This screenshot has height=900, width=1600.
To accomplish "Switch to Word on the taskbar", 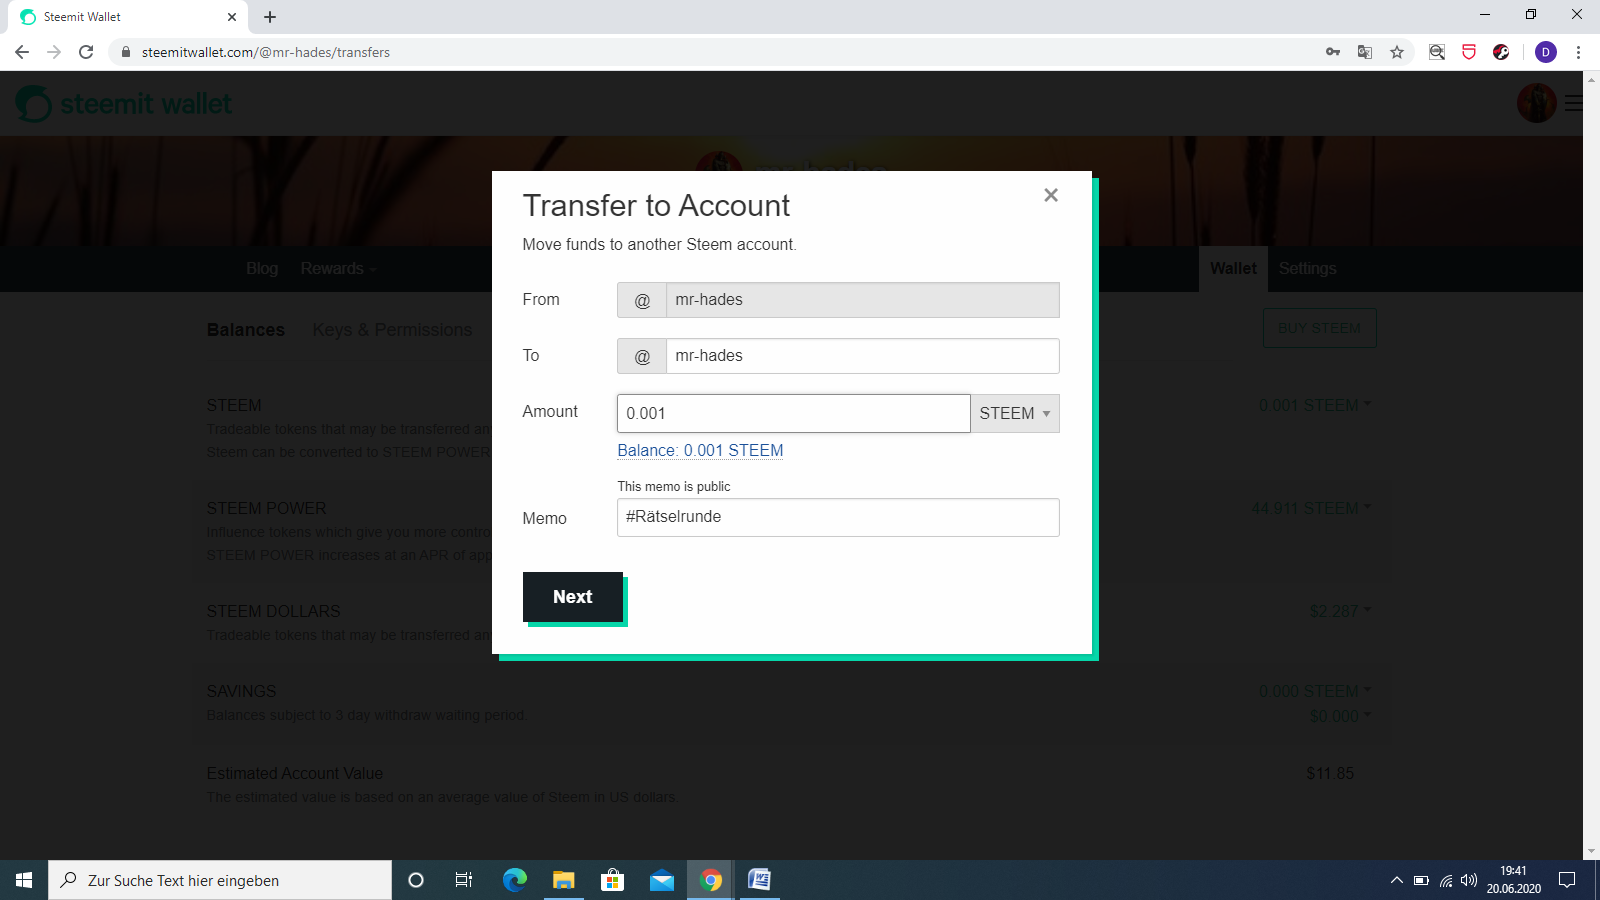I will 760,880.
